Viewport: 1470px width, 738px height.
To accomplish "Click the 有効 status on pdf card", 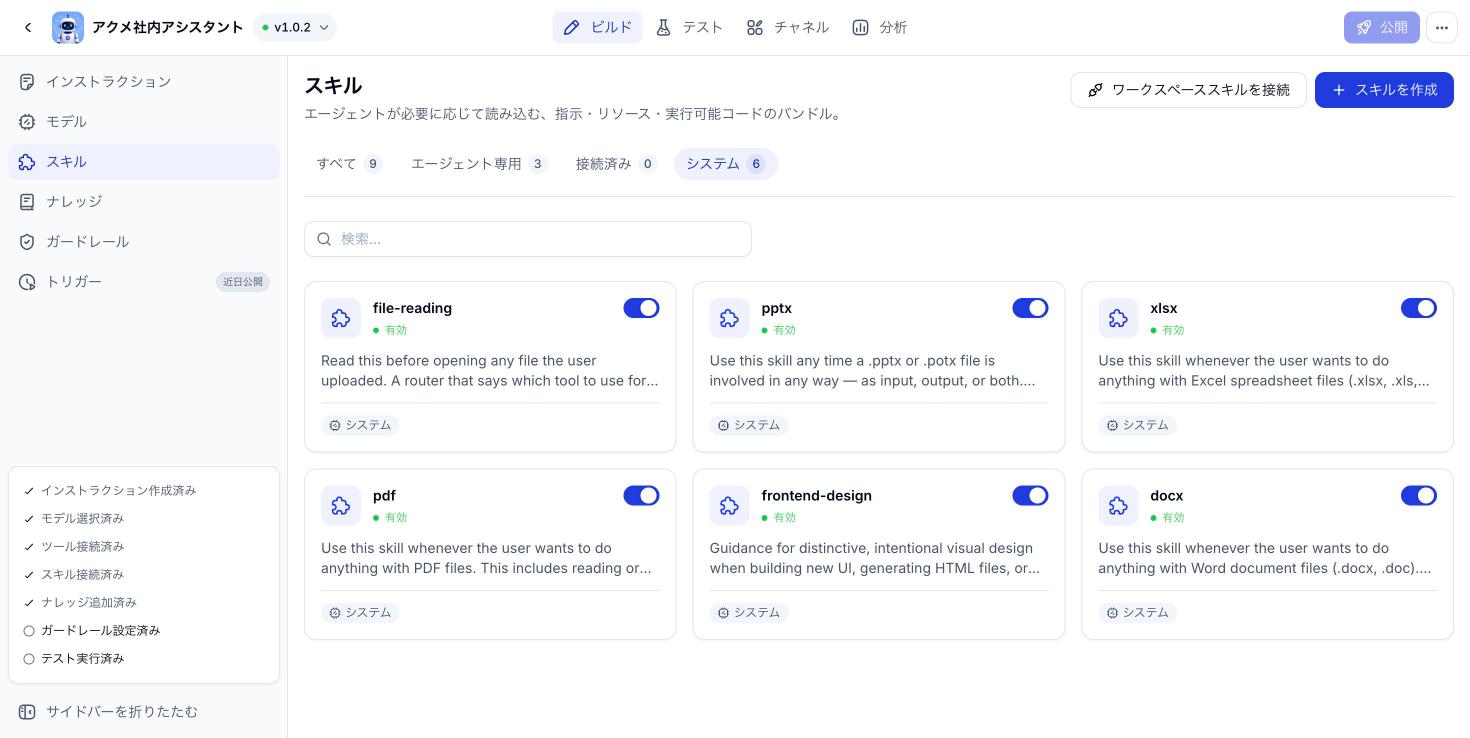I will point(390,518).
